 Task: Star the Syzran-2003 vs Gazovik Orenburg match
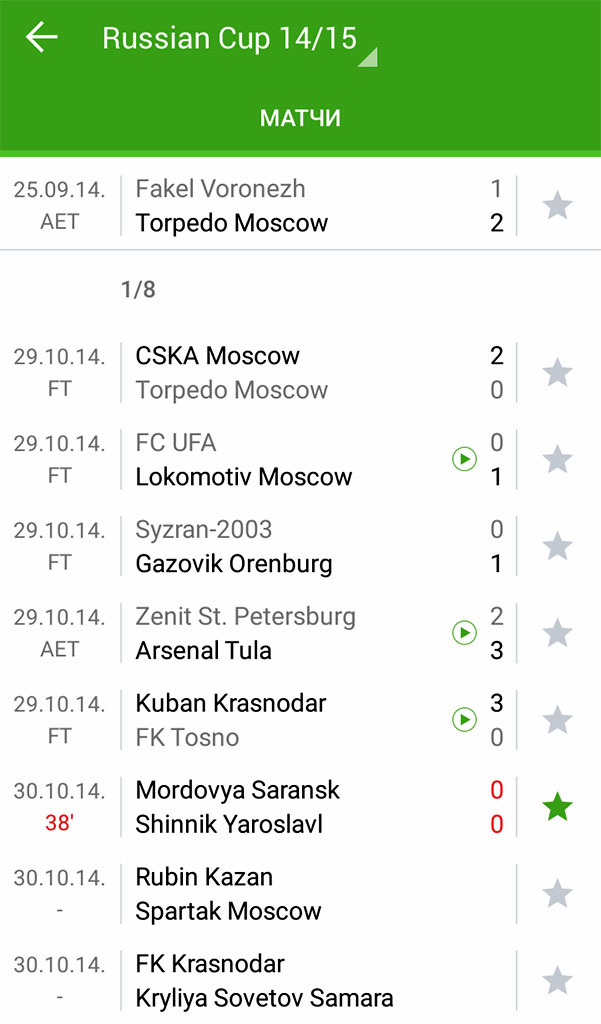(x=557, y=547)
